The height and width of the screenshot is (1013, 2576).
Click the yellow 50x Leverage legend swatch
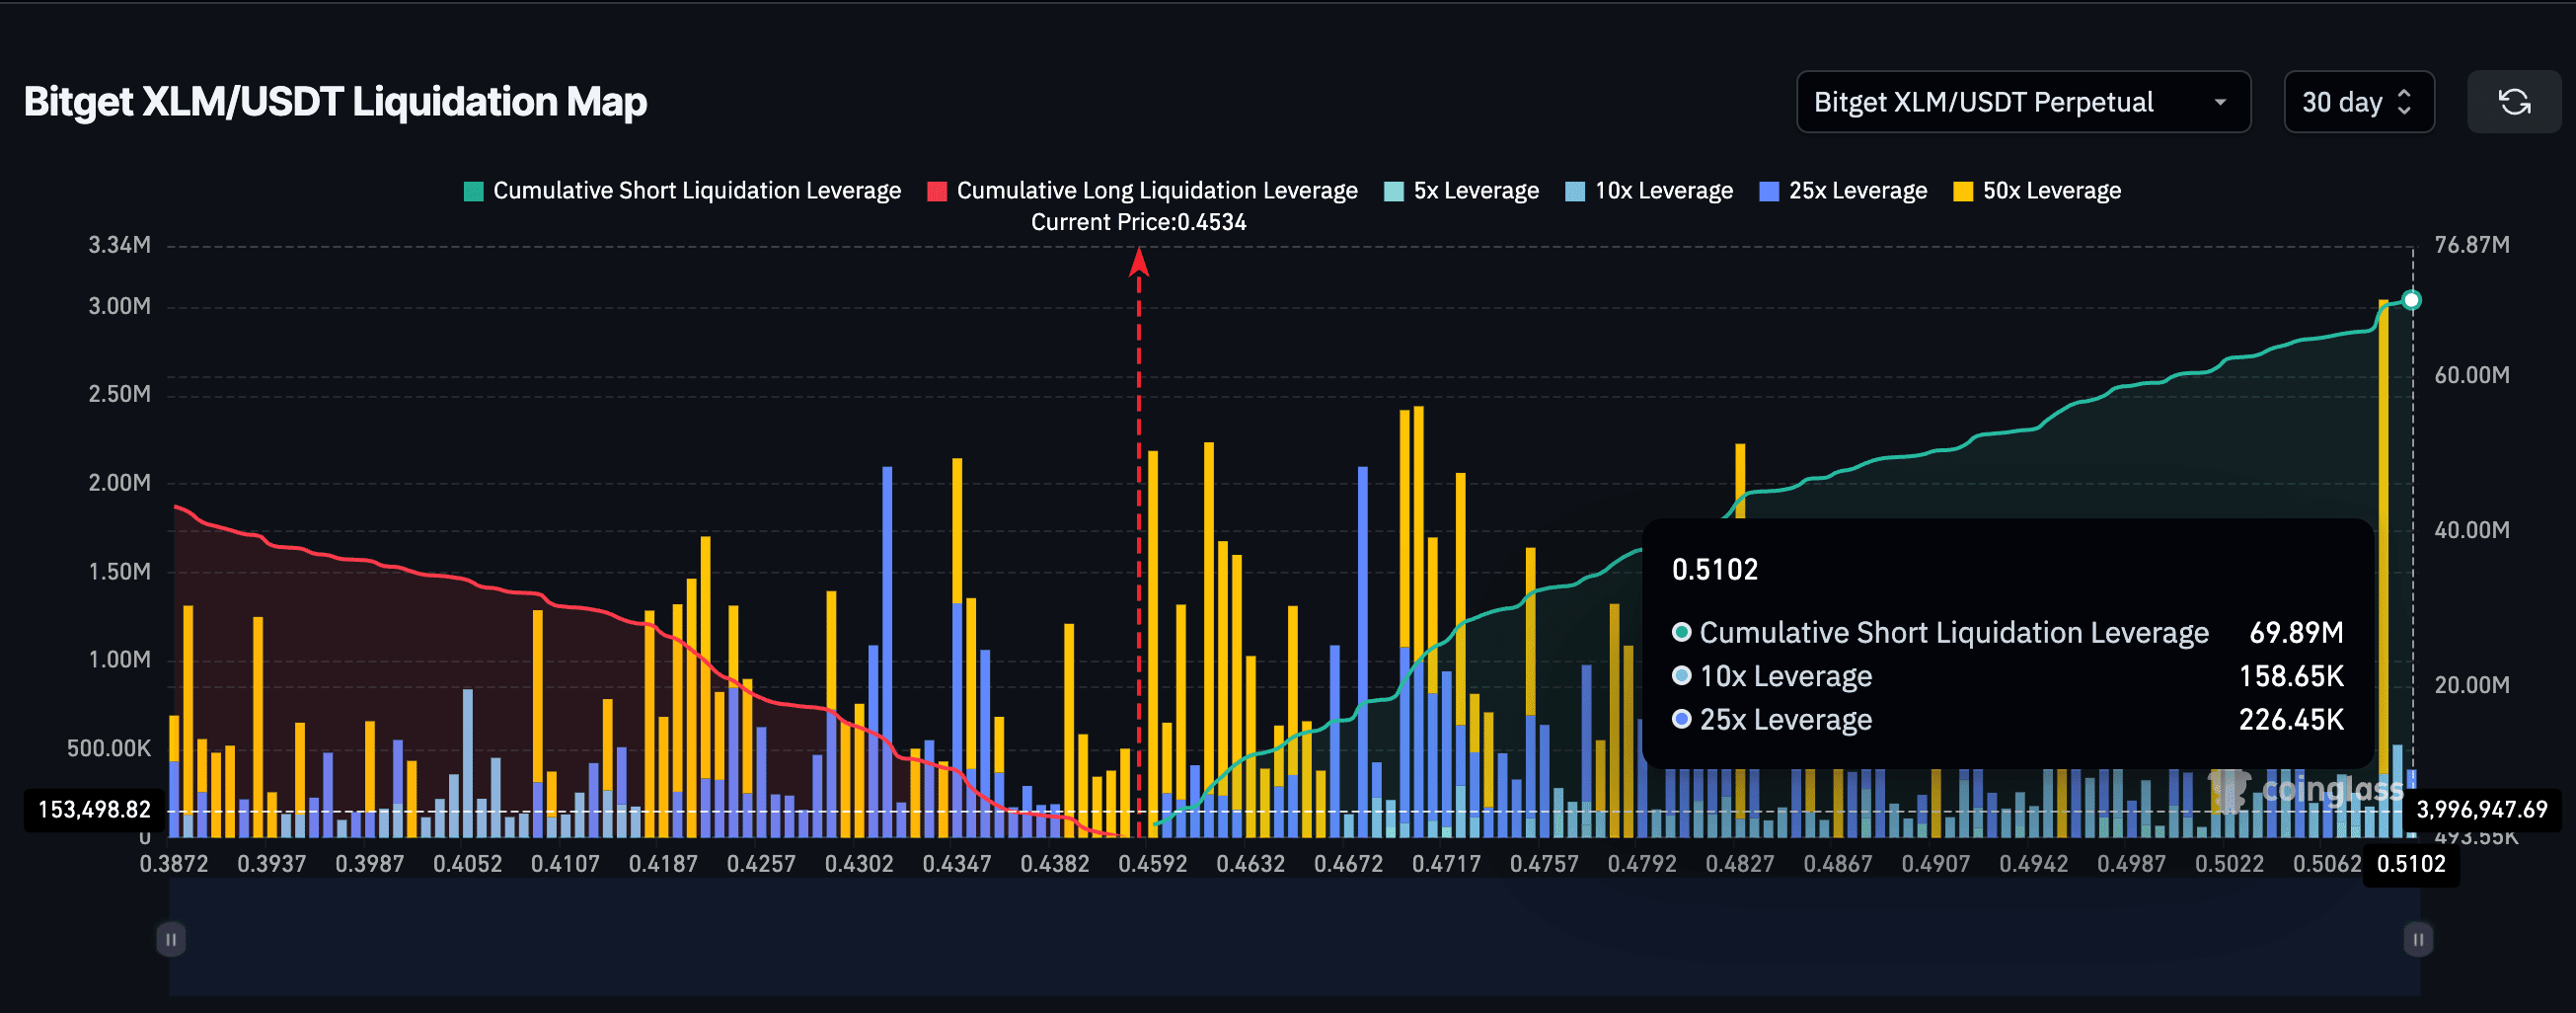(1963, 191)
